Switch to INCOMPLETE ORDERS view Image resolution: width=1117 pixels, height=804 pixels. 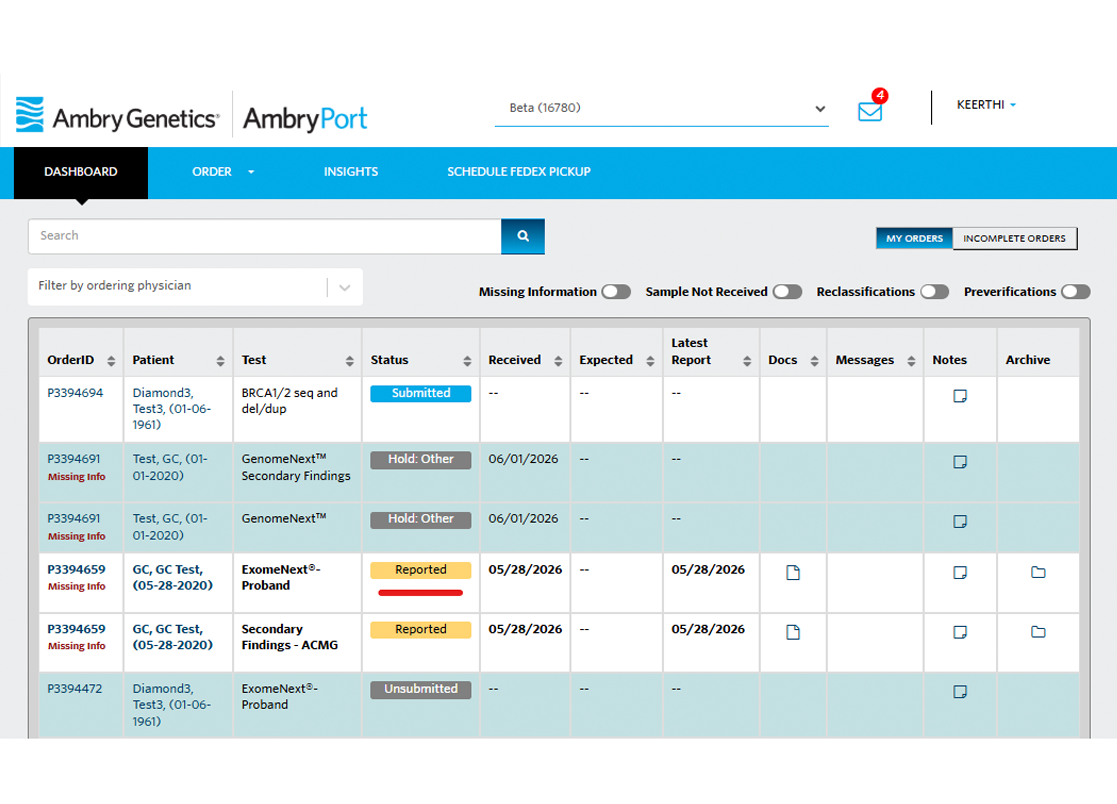click(x=1014, y=239)
